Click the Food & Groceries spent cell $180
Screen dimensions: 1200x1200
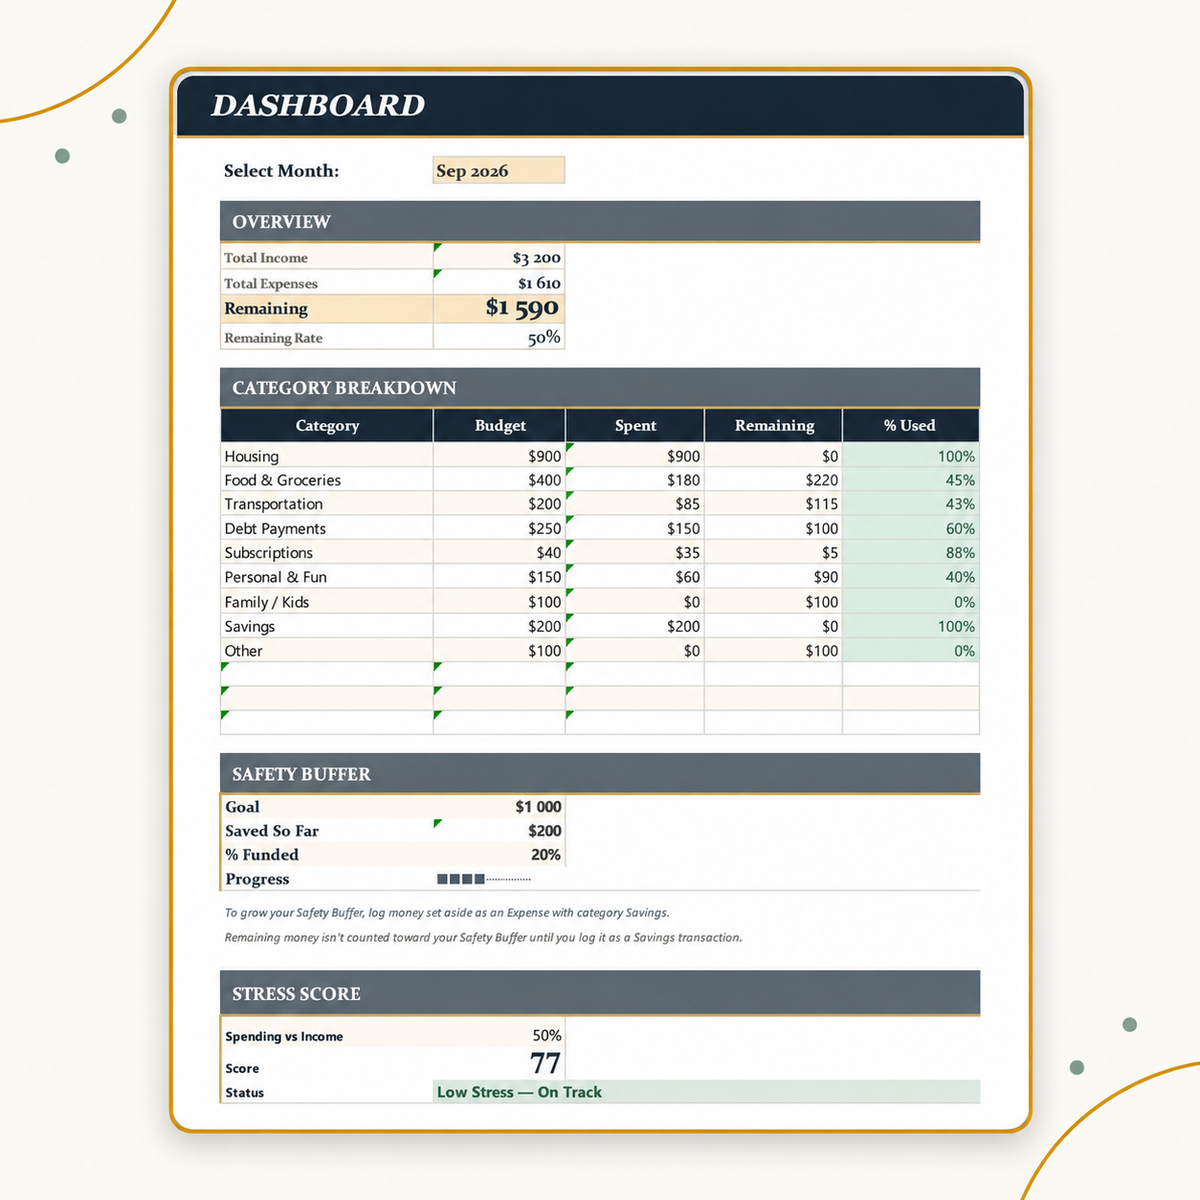pos(635,480)
